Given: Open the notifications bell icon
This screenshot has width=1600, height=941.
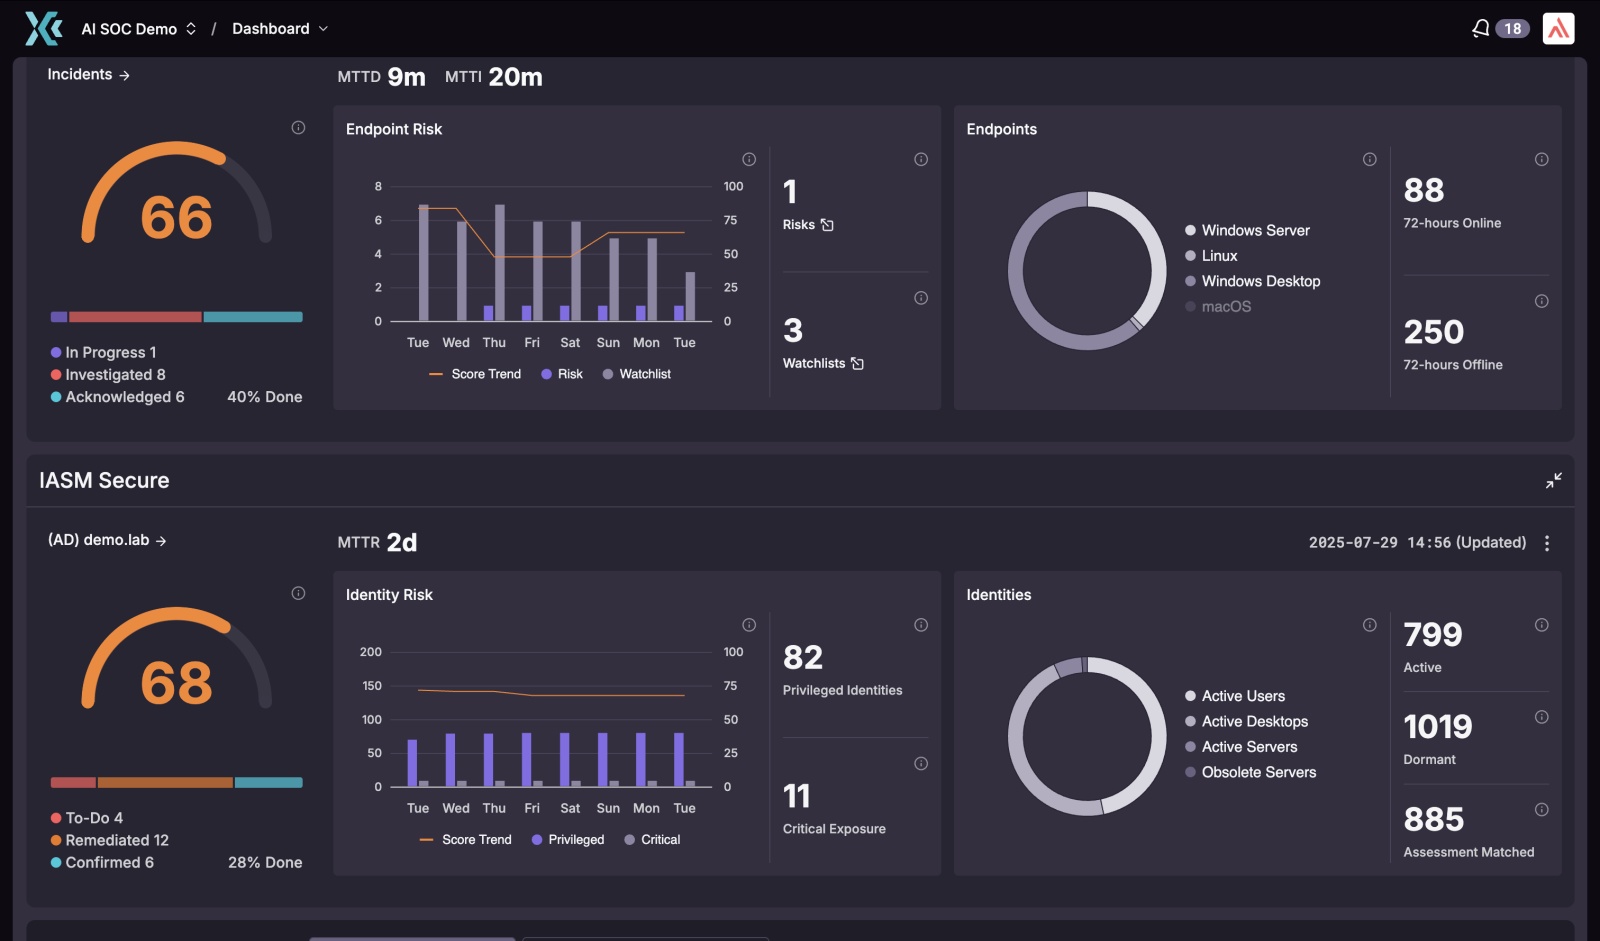Looking at the screenshot, I should pos(1480,29).
